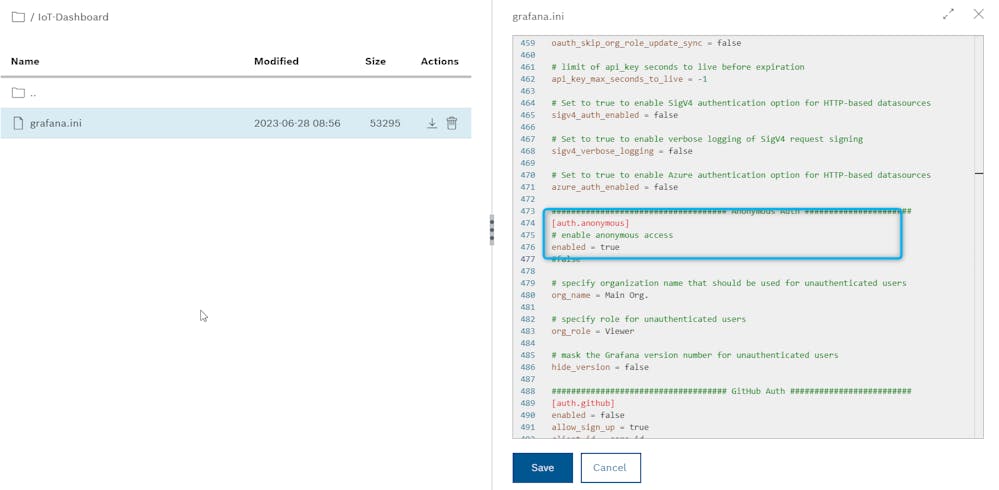Click the [auth.github] section header

pos(583,403)
